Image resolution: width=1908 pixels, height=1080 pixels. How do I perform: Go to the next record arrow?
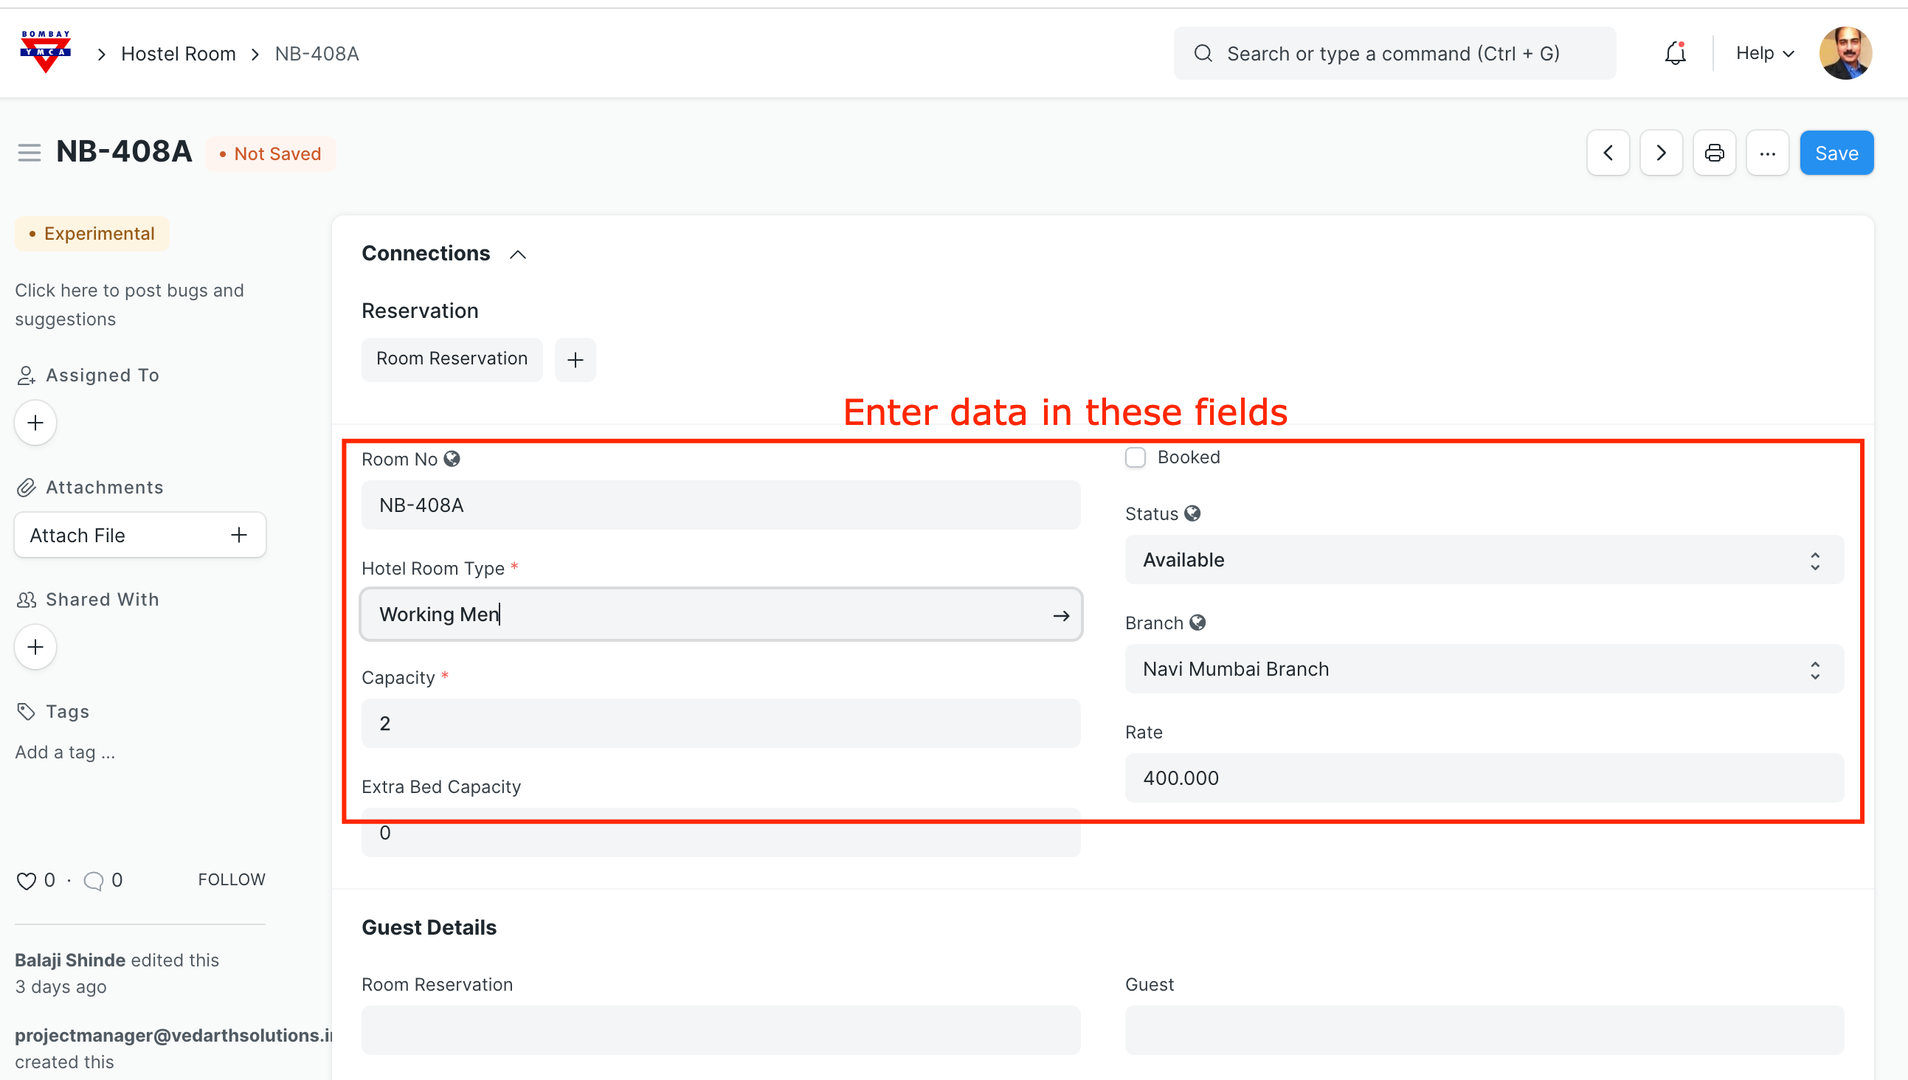(1661, 153)
